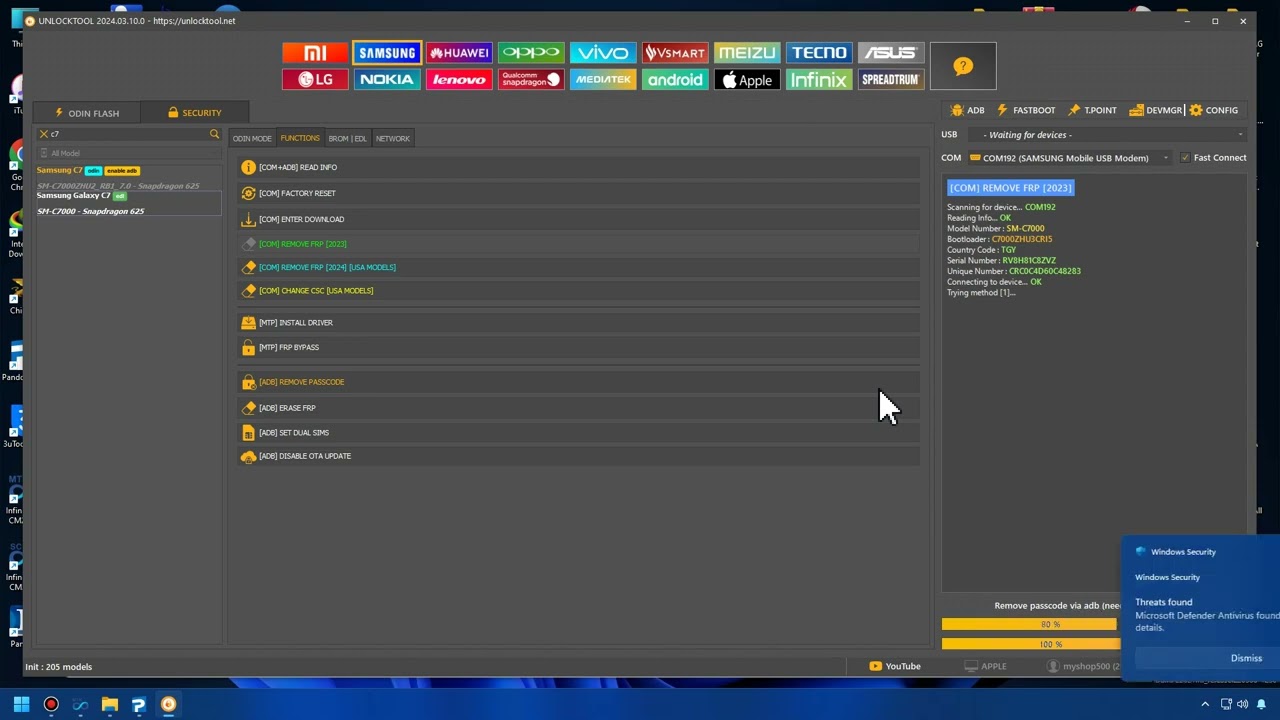Open the Windows Start menu
This screenshot has height=720, width=1280.
coord(21,704)
